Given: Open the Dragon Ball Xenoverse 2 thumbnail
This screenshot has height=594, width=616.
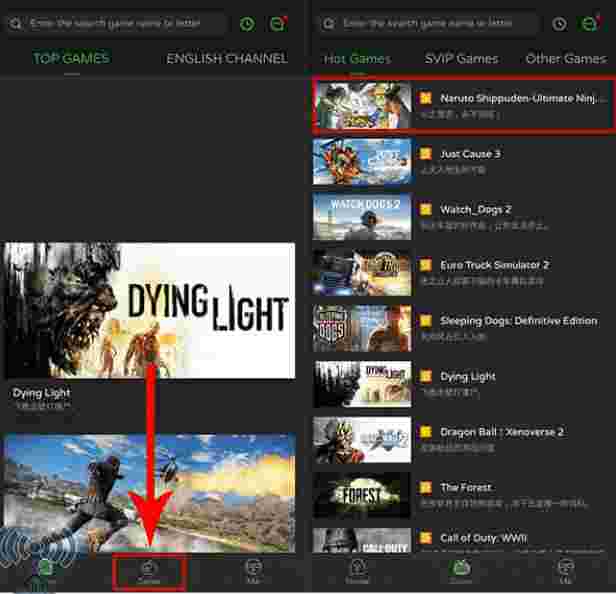Looking at the screenshot, I should coord(362,440).
